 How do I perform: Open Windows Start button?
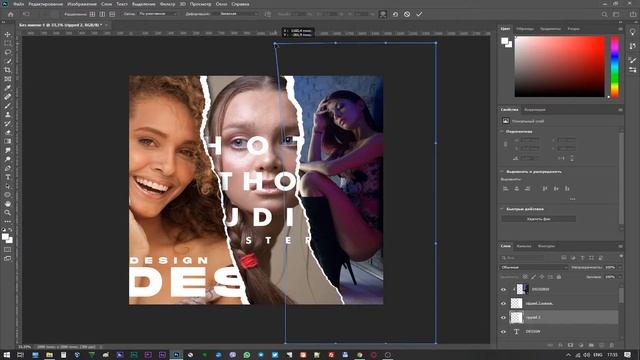point(7,355)
